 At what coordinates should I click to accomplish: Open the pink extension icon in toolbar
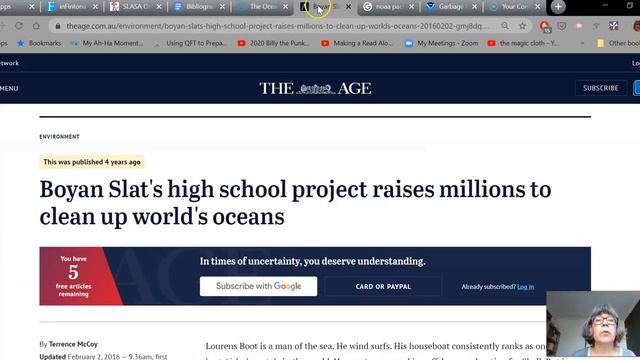click(579, 26)
